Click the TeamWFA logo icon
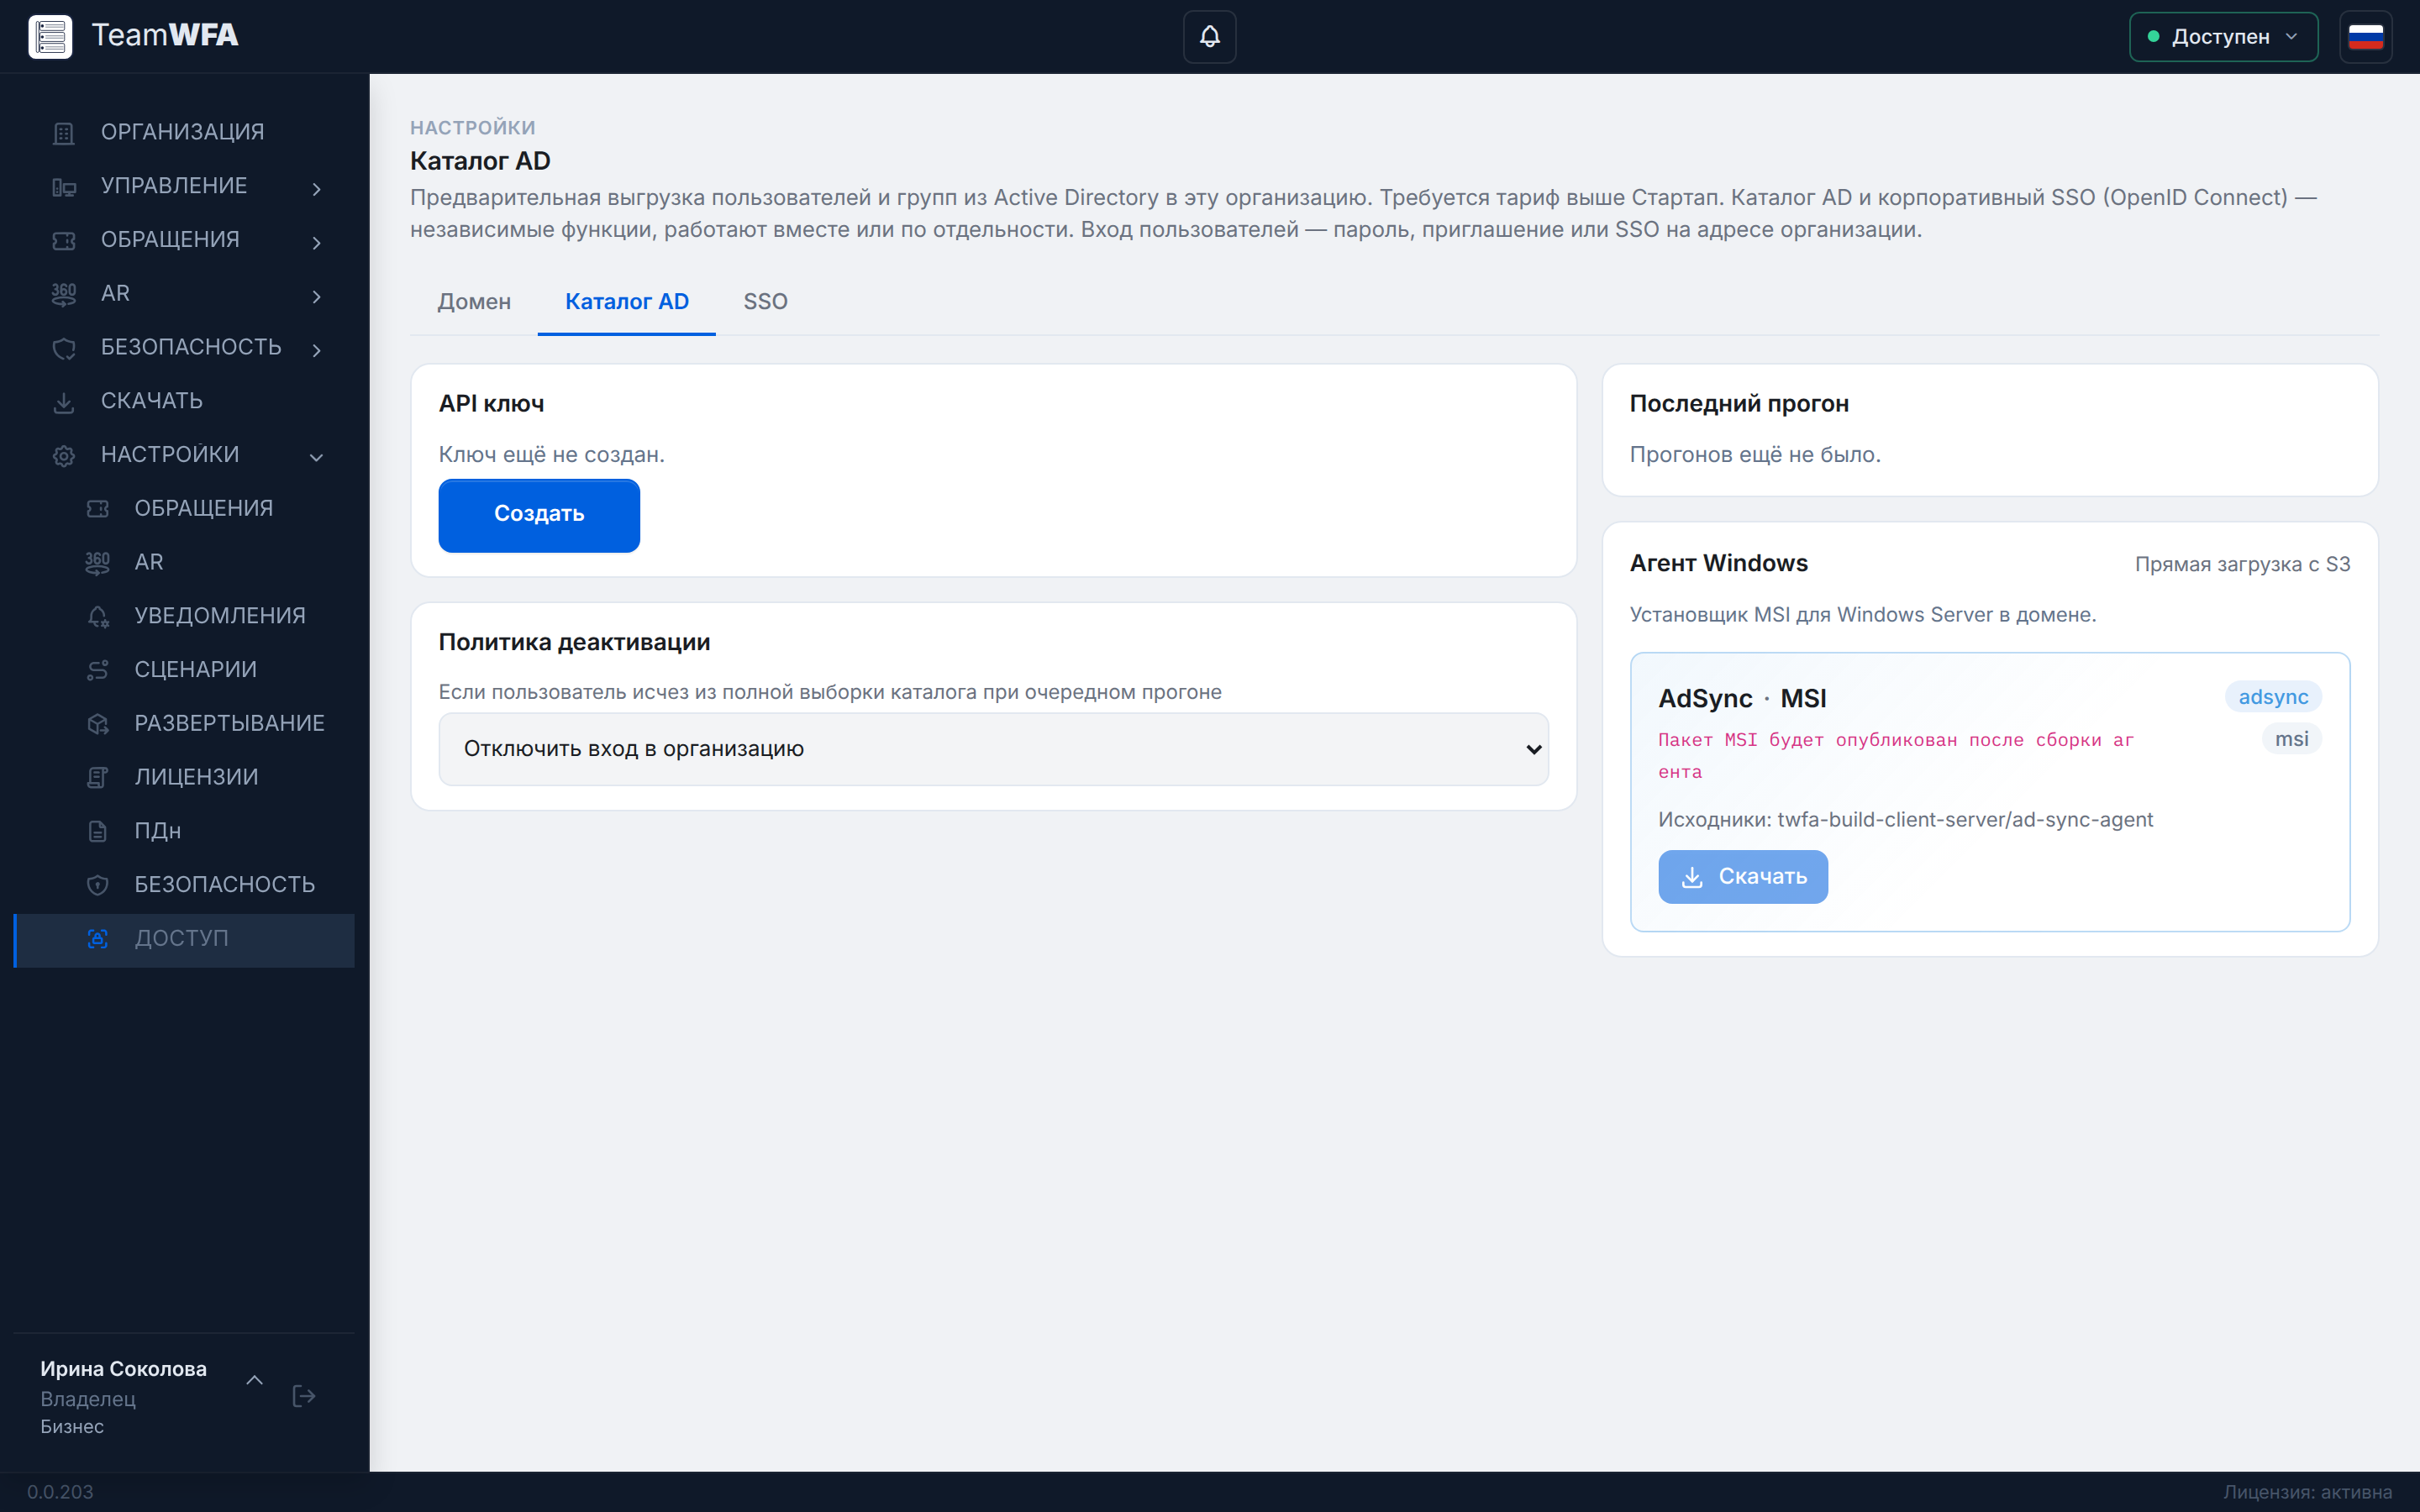Screen dimensions: 2420x1512 click(50, 37)
